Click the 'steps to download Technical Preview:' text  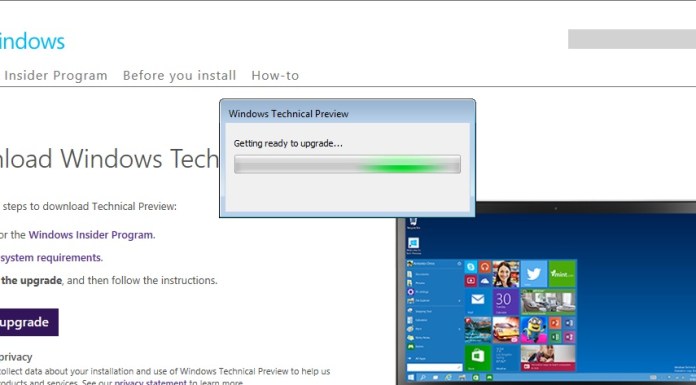[x=90, y=206]
